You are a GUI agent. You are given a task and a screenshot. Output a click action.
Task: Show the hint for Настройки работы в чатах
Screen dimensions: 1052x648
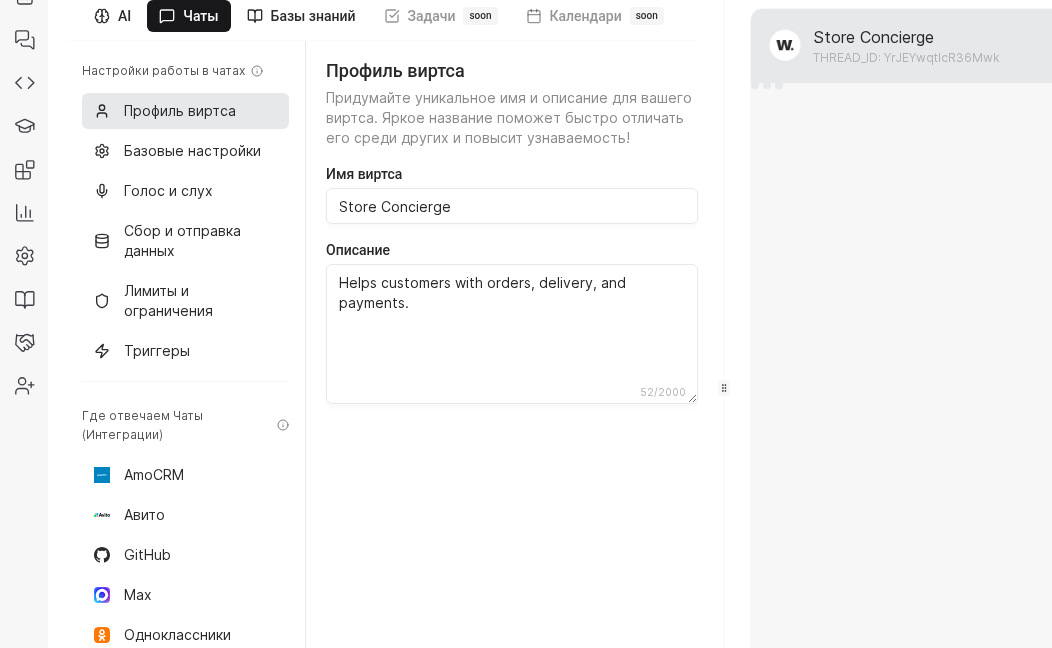(258, 71)
